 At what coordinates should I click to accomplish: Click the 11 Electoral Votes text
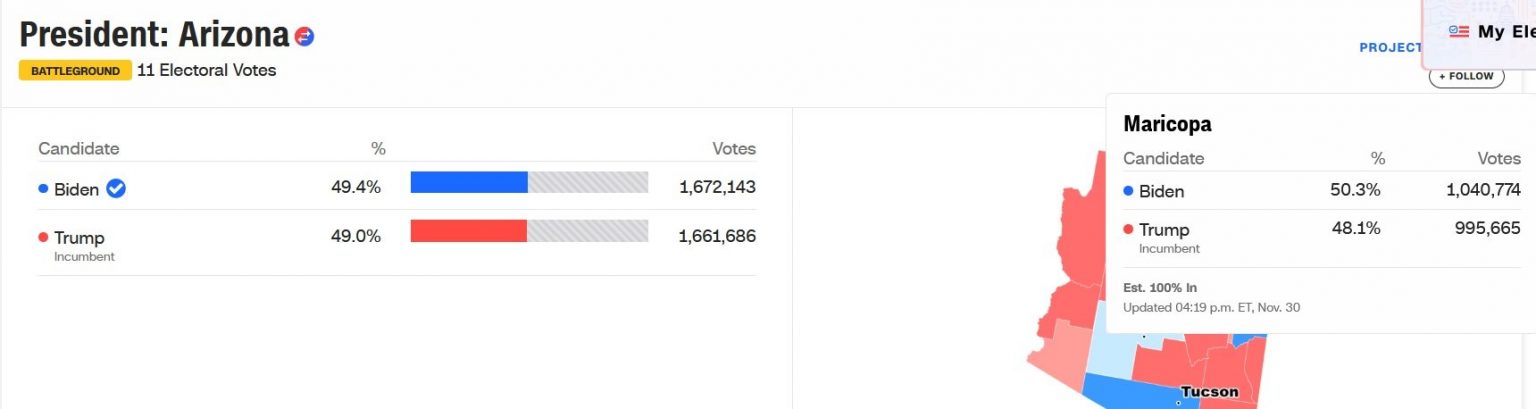pyautogui.click(x=206, y=70)
